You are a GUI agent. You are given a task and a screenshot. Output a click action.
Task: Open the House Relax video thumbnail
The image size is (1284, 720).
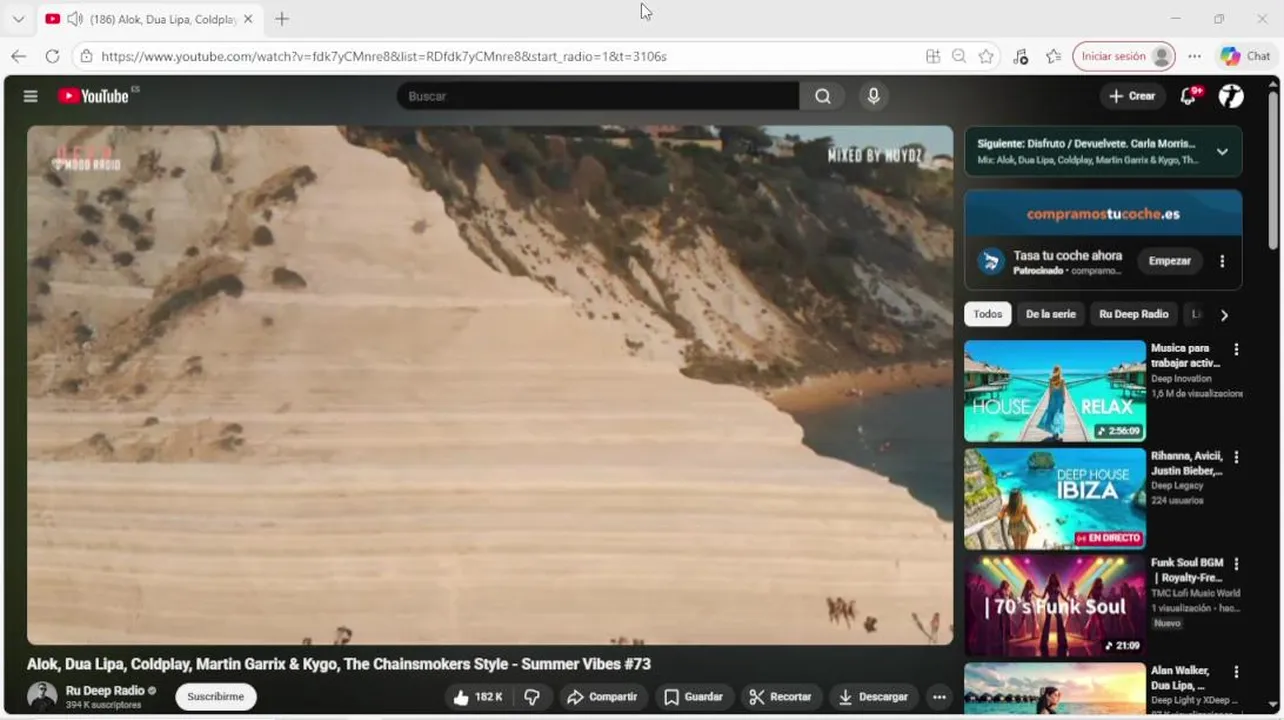tap(1055, 391)
